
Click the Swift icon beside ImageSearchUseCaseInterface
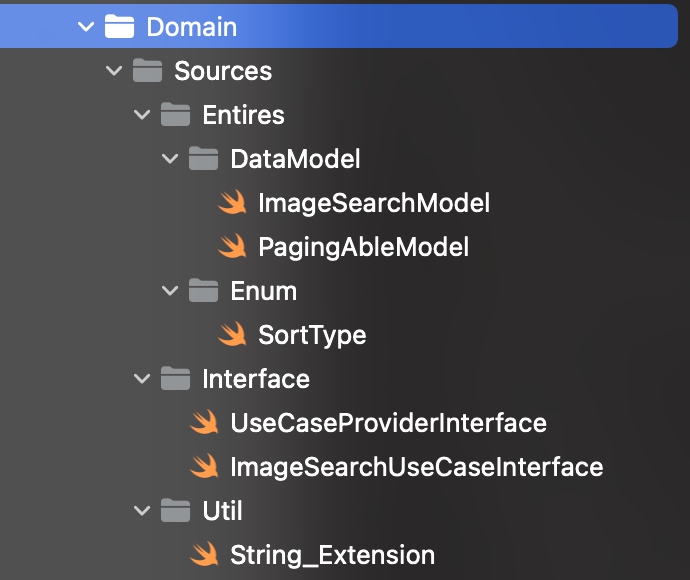point(204,466)
